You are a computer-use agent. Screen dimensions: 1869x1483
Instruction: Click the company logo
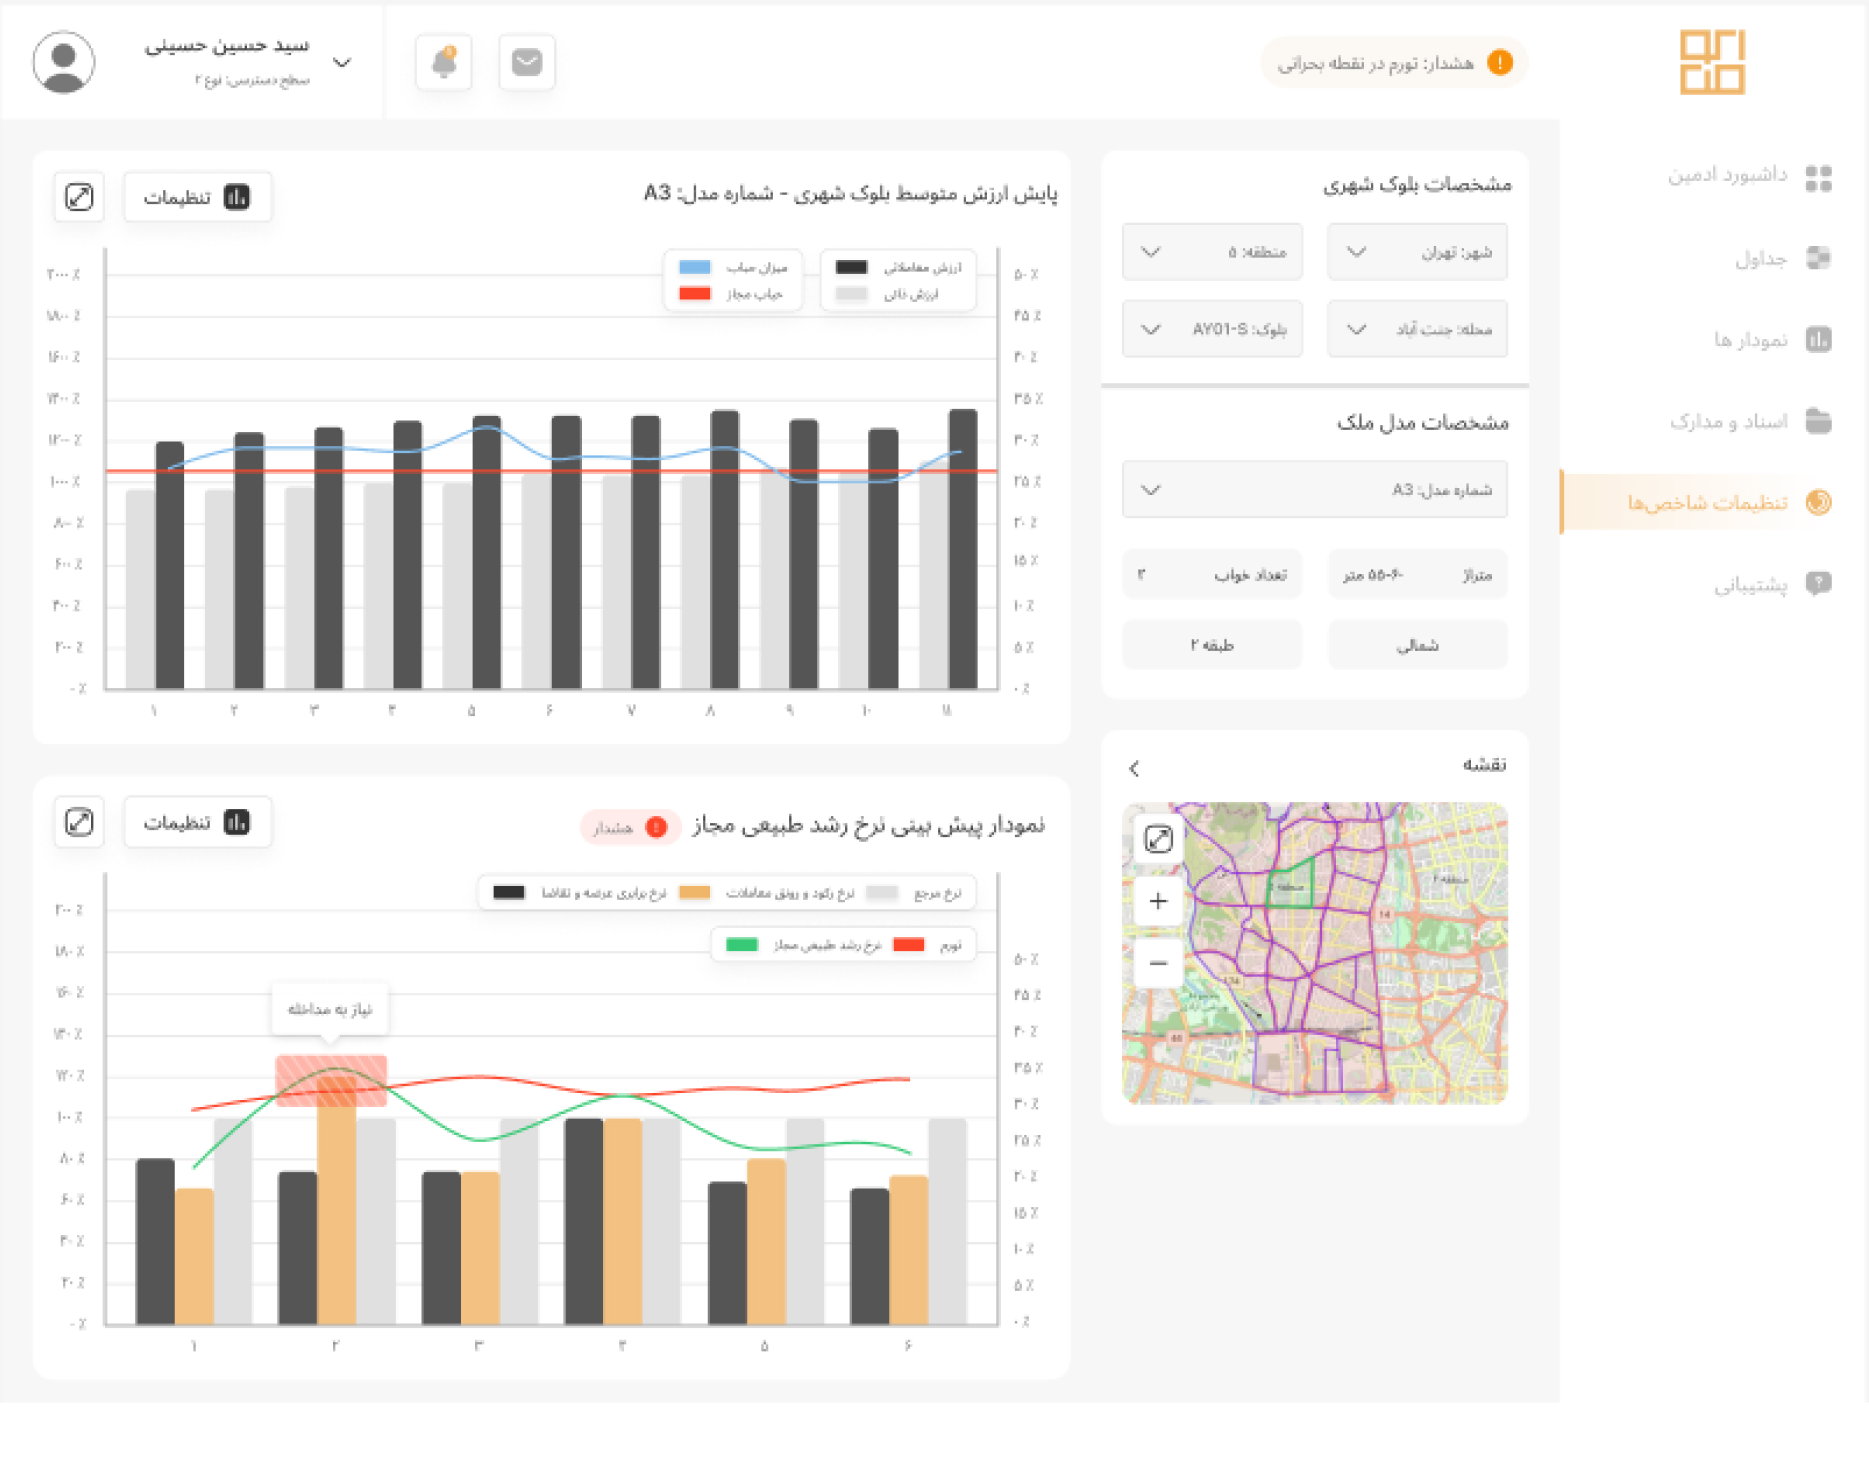tap(1712, 62)
